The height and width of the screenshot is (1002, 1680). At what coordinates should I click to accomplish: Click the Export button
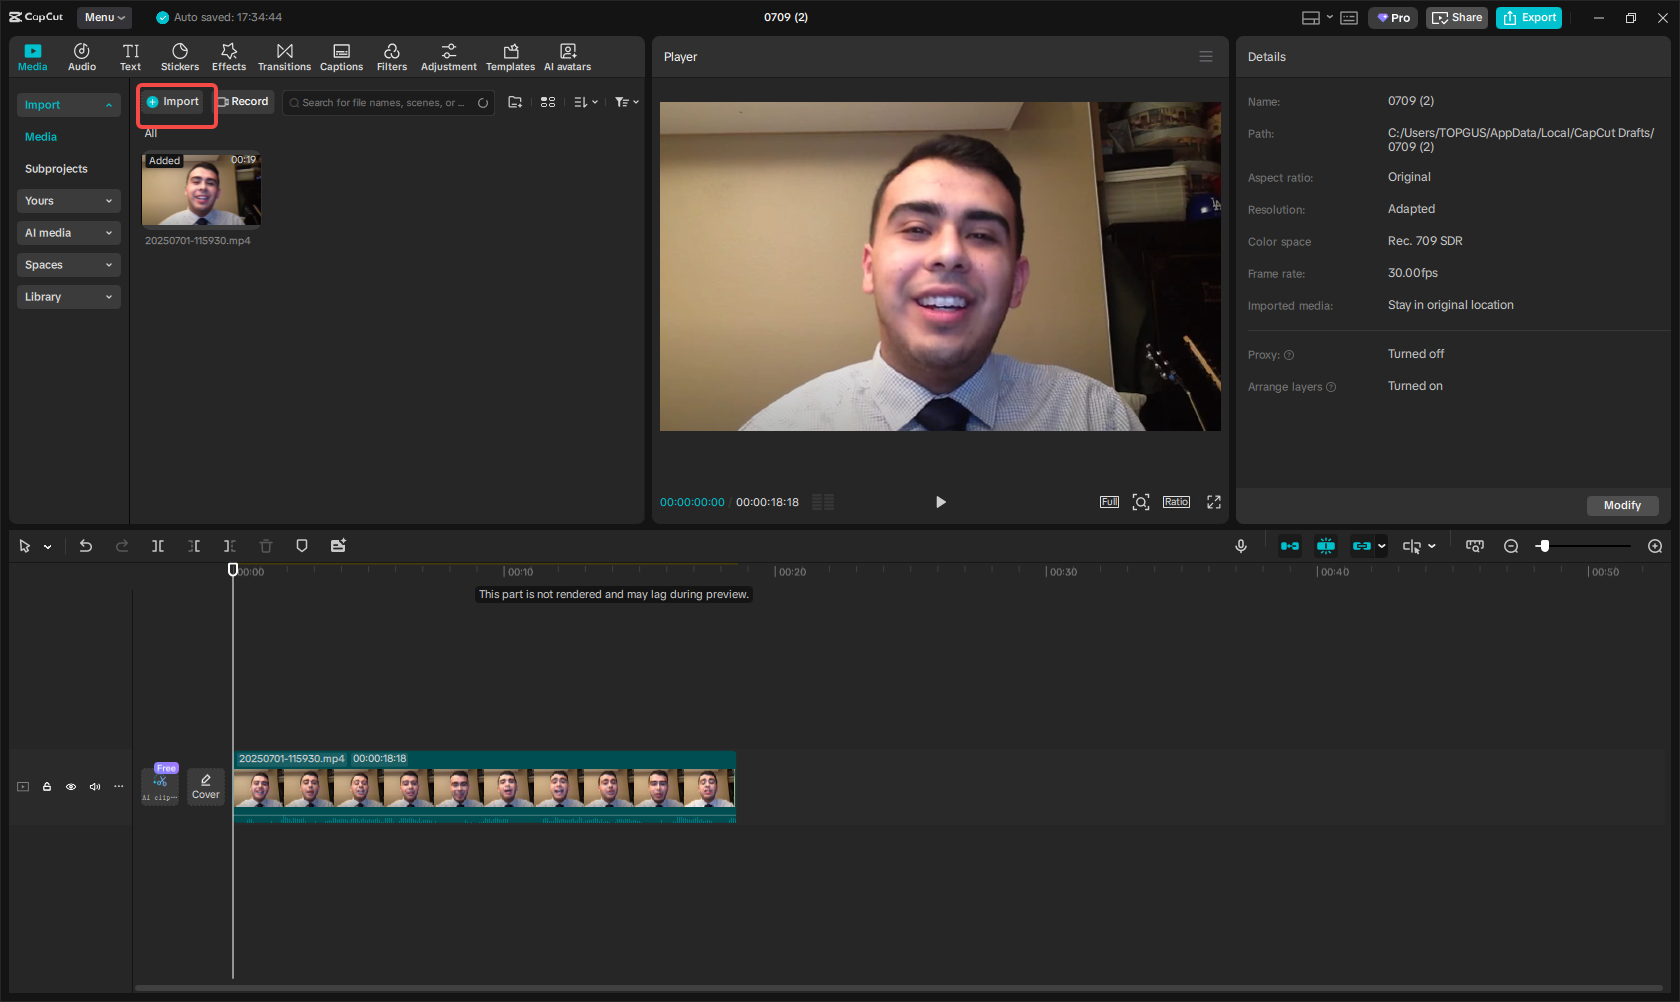pyautogui.click(x=1528, y=17)
